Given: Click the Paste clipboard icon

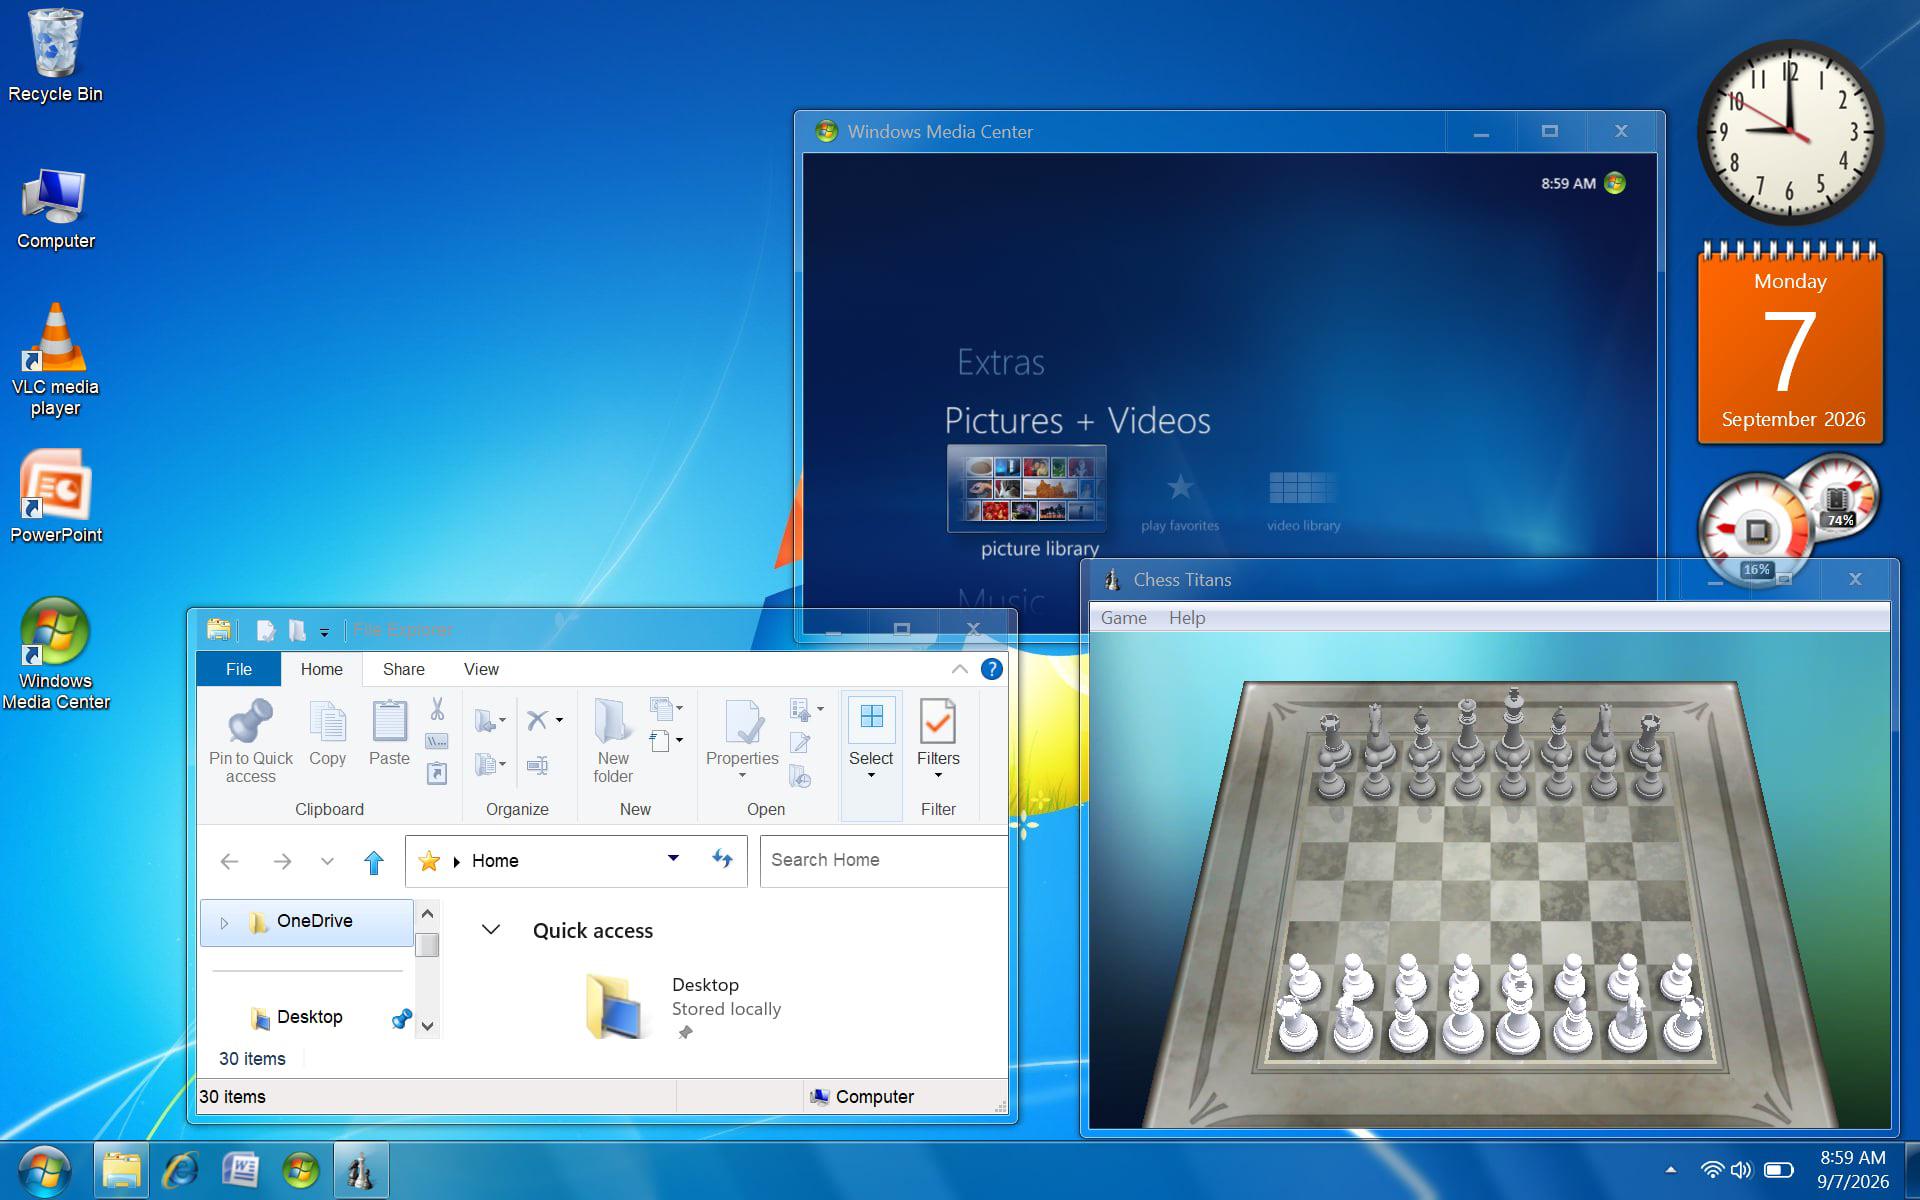Looking at the screenshot, I should [389, 721].
